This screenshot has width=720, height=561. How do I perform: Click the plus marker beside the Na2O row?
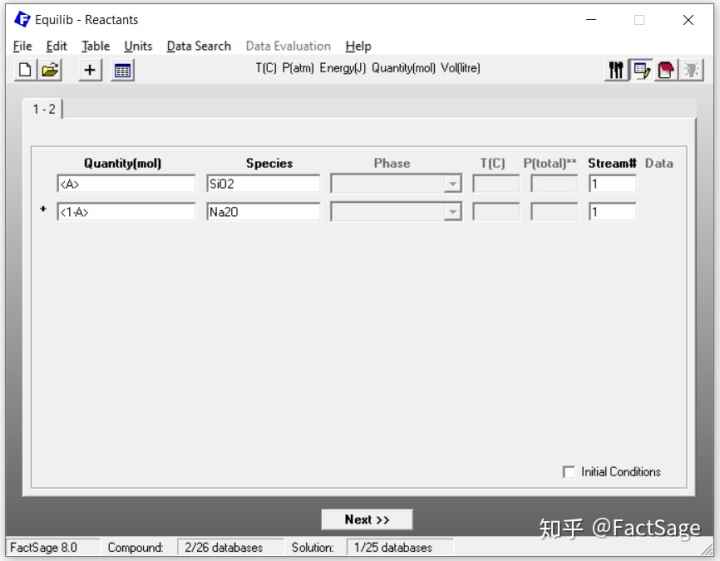click(43, 209)
